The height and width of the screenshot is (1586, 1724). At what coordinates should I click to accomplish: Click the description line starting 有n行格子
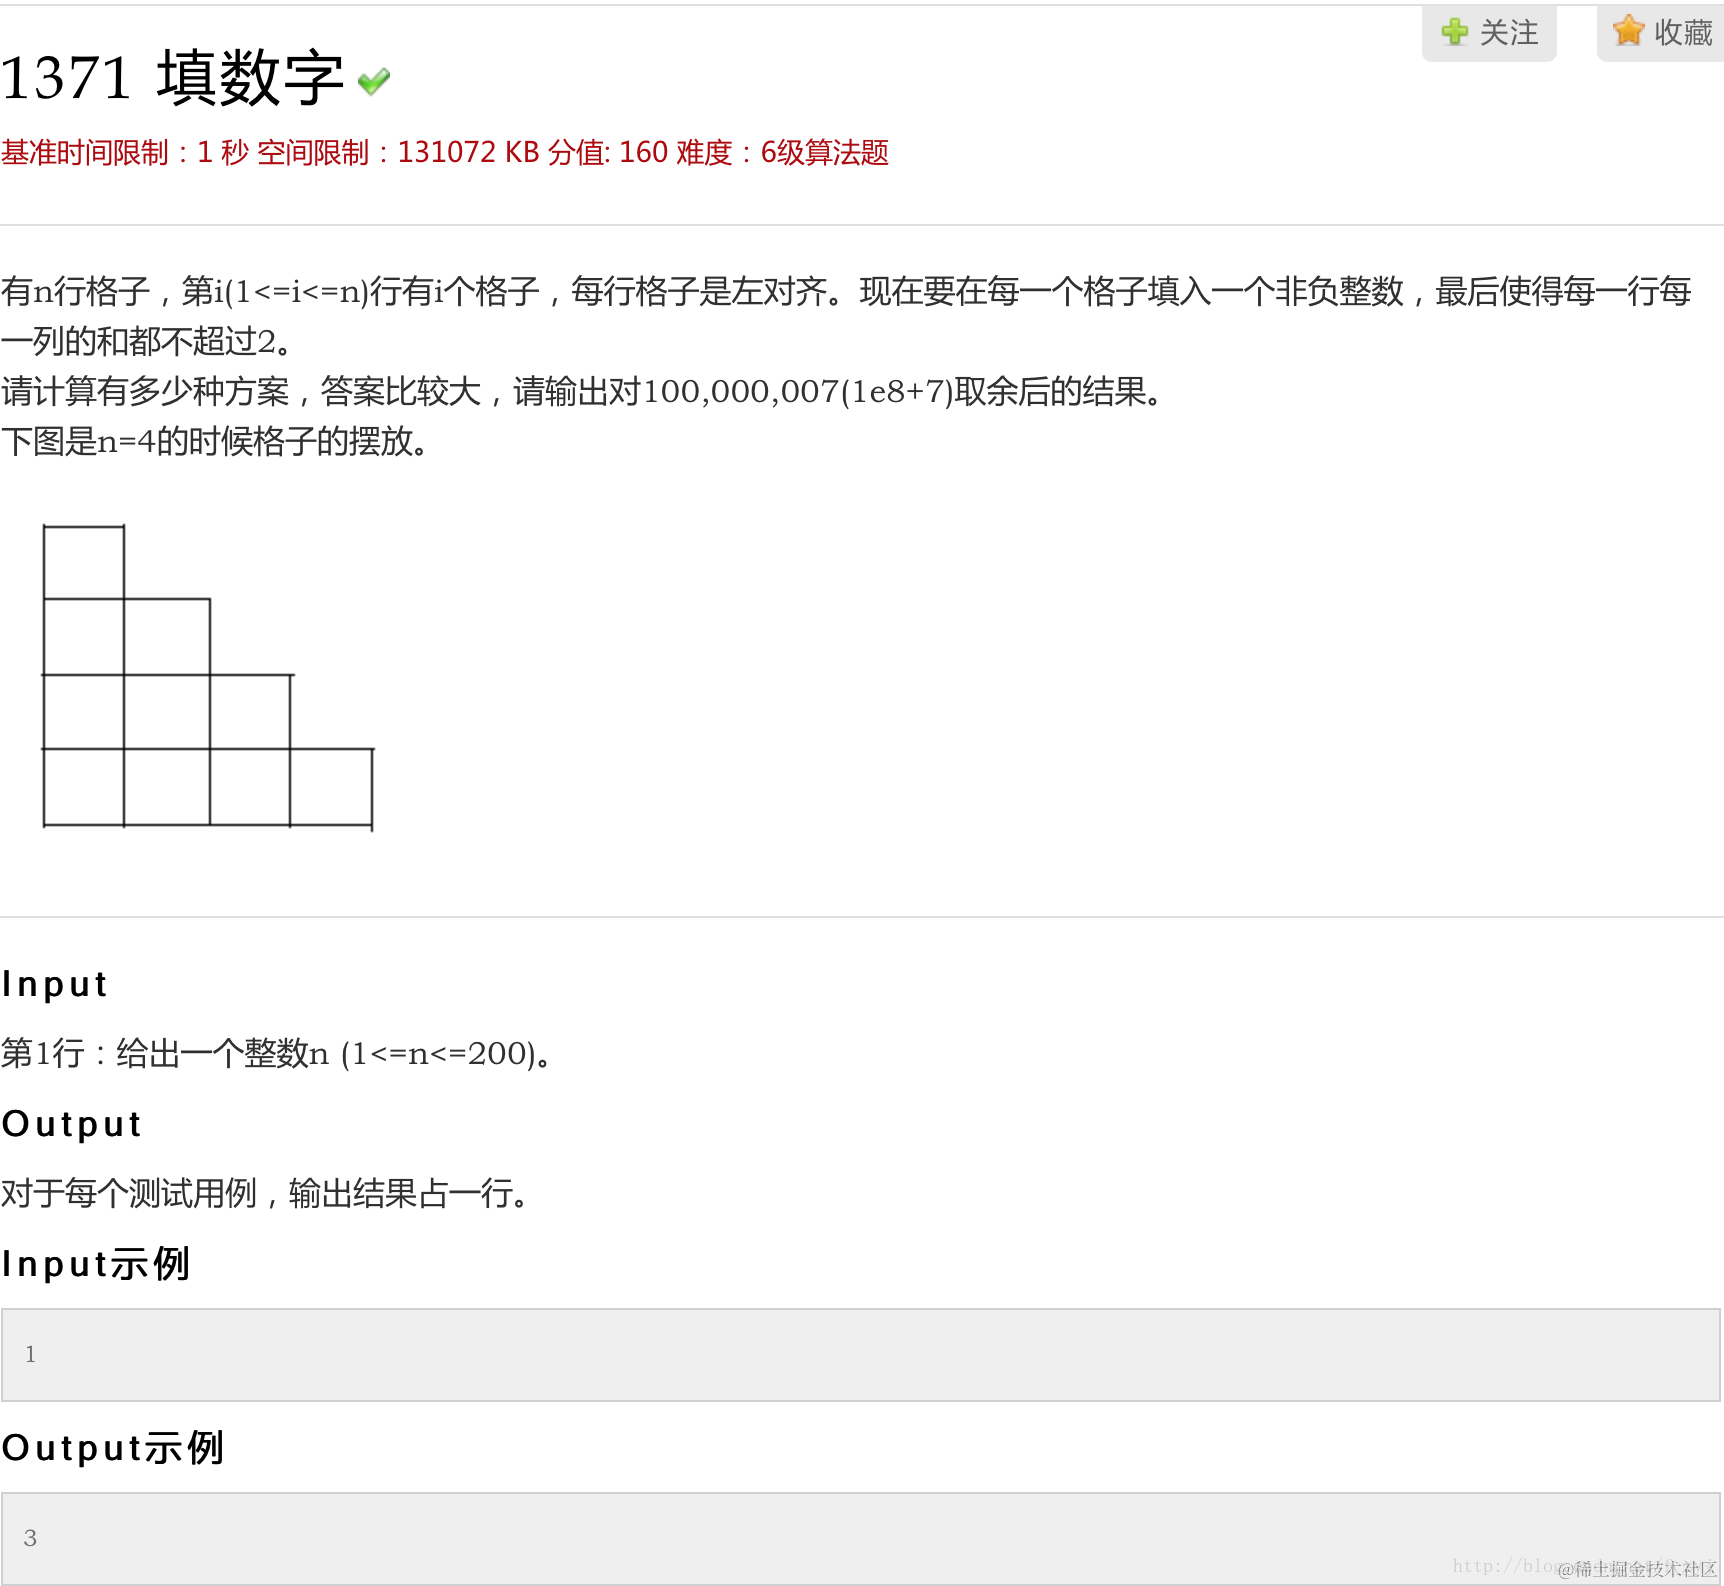[846, 291]
